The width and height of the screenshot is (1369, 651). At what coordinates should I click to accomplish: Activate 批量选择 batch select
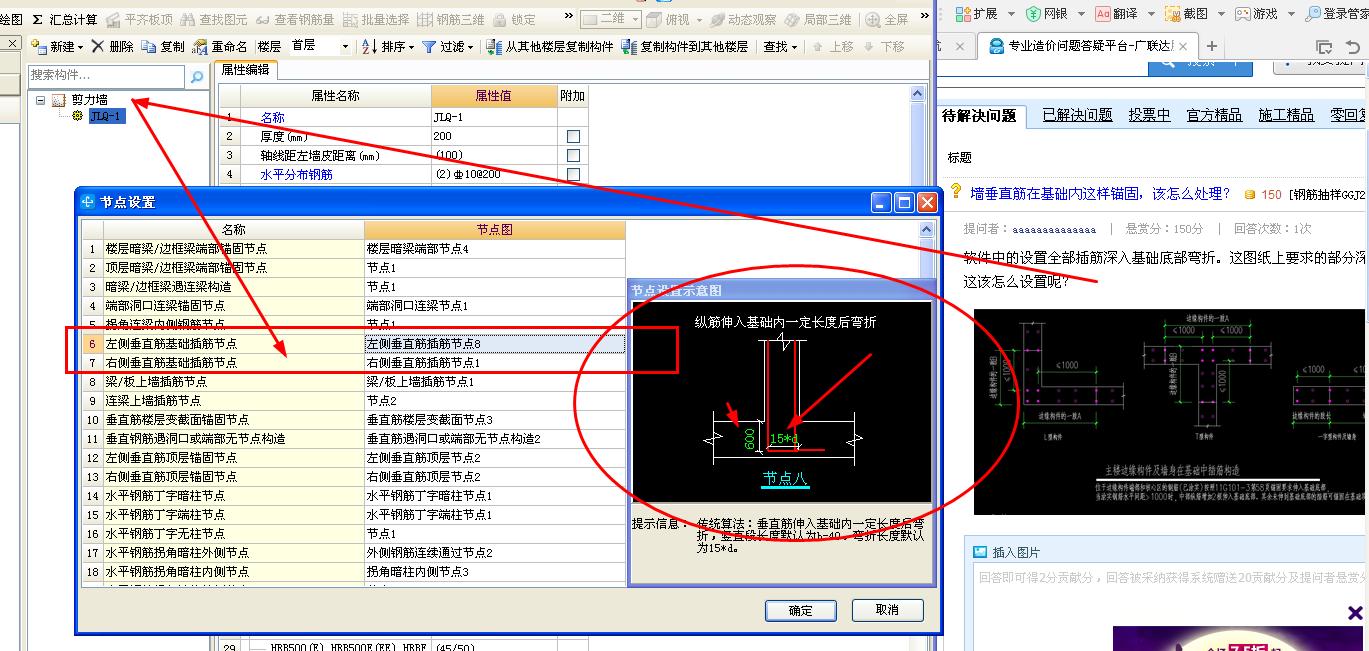[376, 19]
